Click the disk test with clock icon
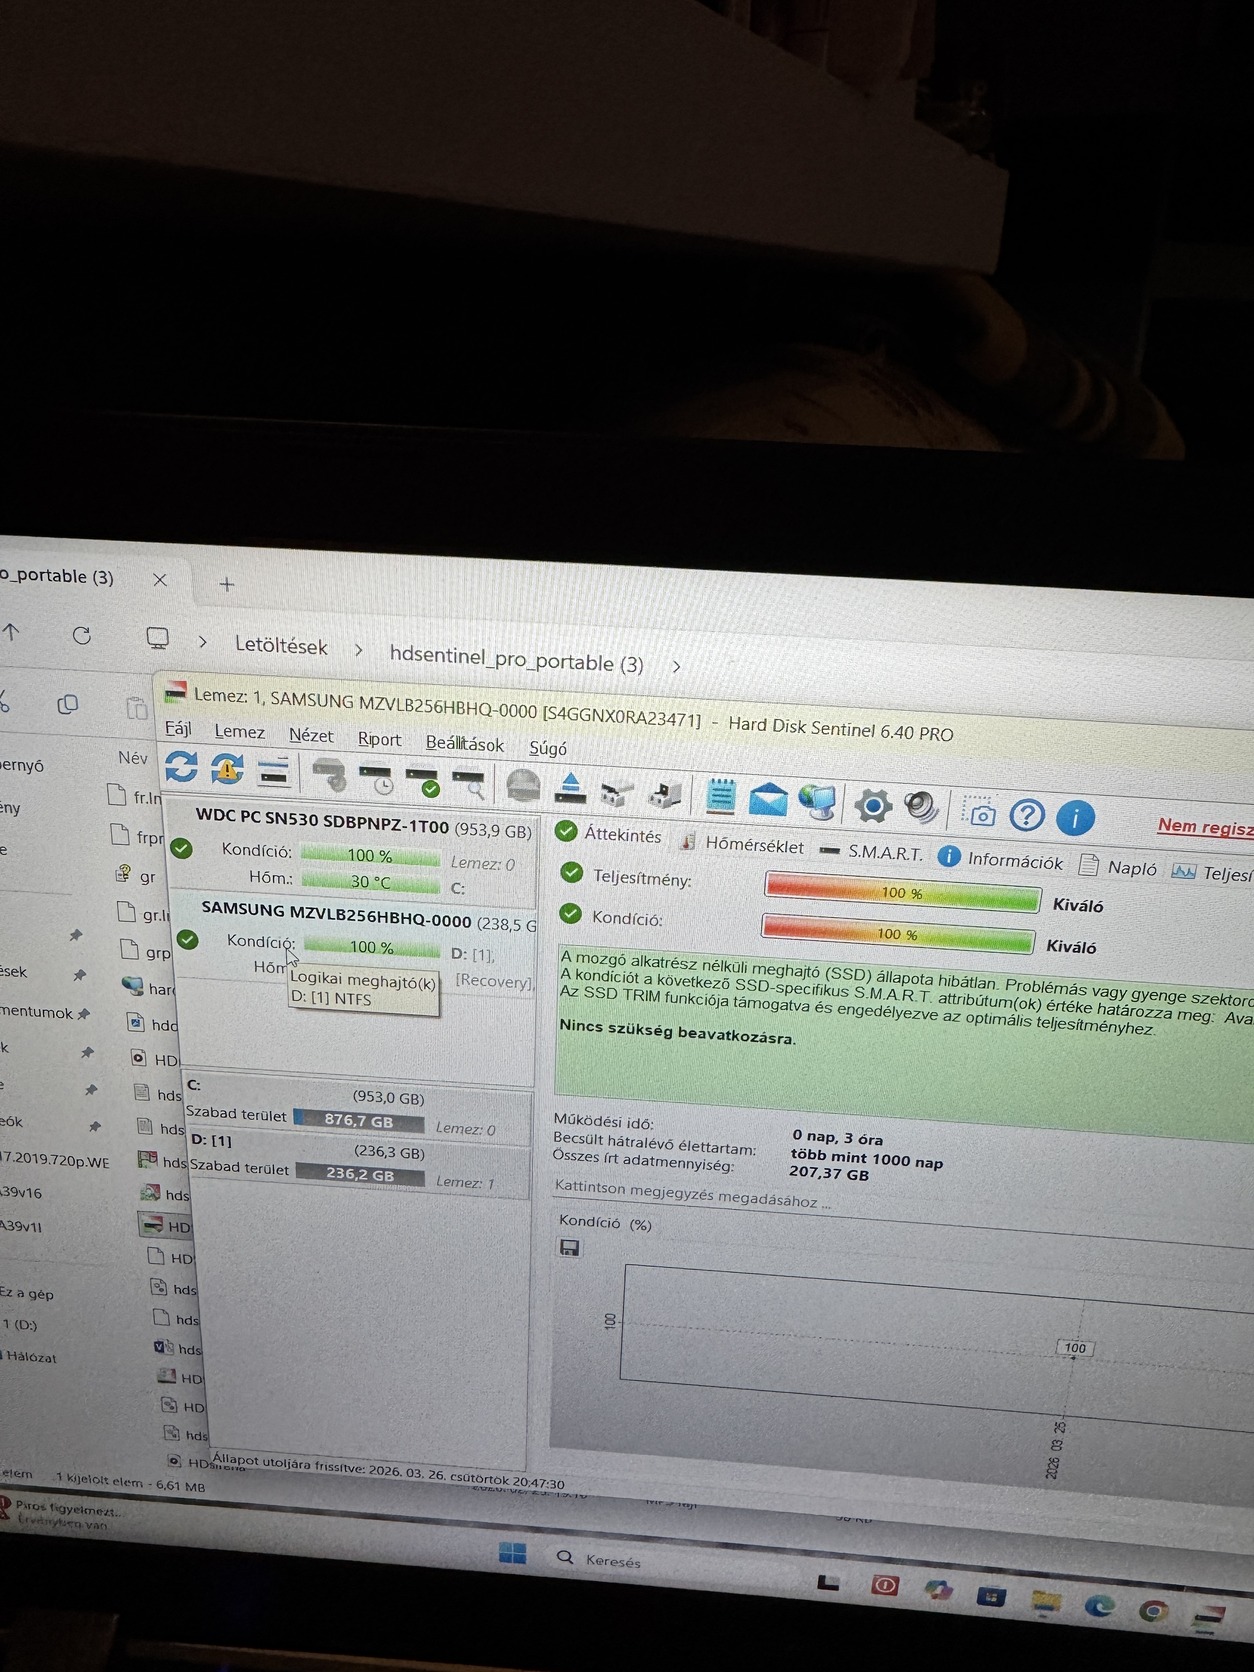Viewport: 1254px width, 1672px height. coord(377,779)
